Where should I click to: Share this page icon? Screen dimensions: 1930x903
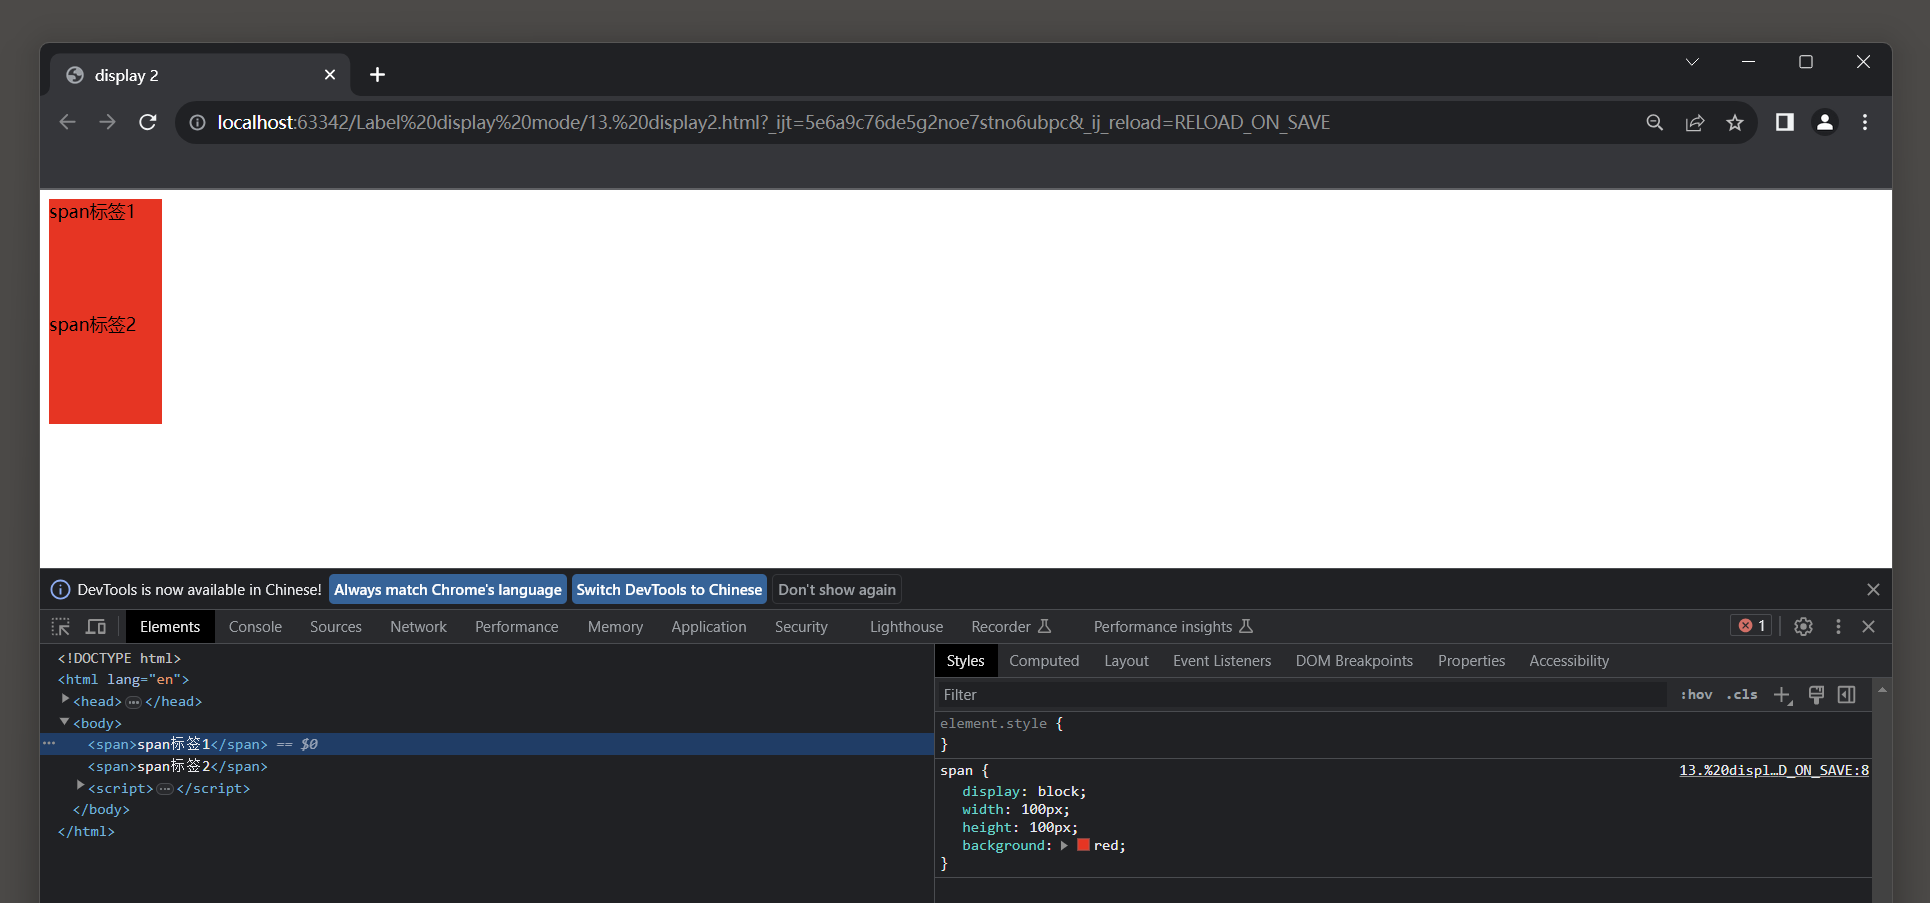pyautogui.click(x=1695, y=122)
